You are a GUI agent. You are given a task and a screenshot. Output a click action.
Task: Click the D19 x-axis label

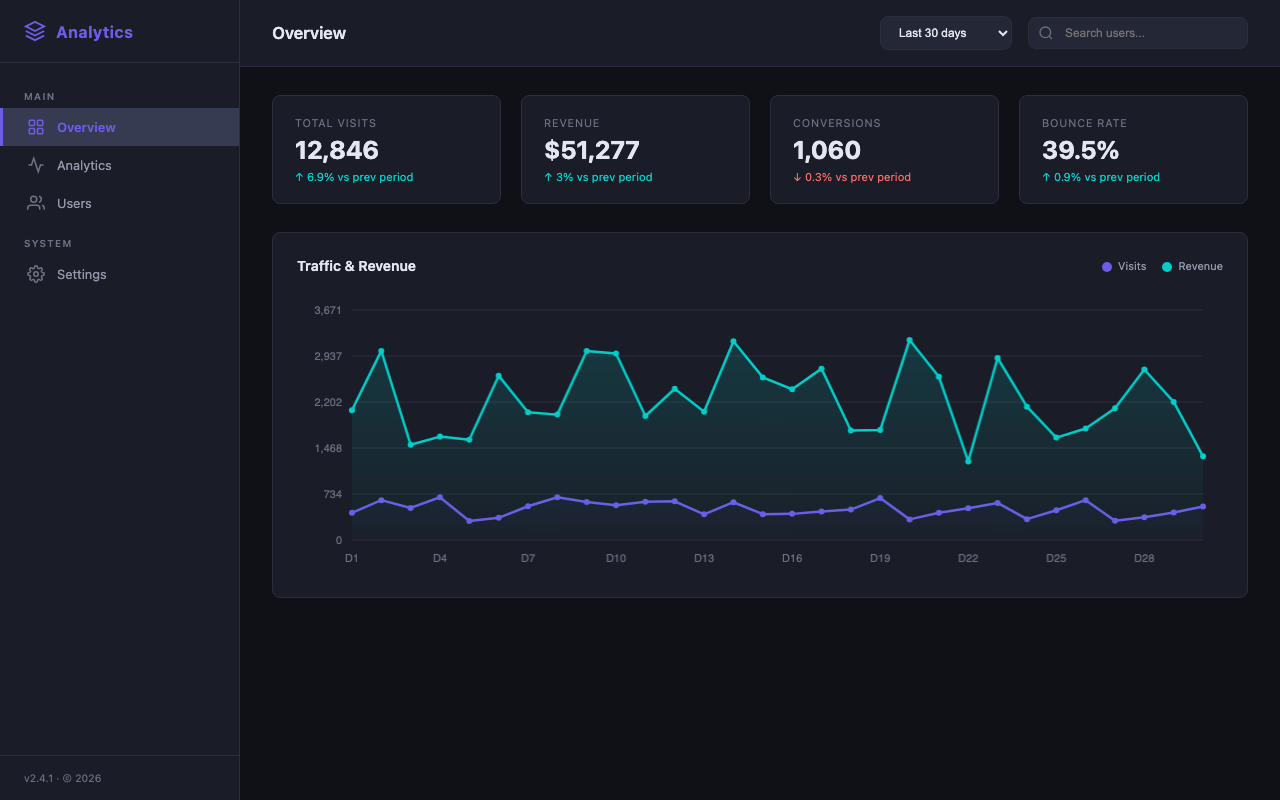pyautogui.click(x=880, y=558)
